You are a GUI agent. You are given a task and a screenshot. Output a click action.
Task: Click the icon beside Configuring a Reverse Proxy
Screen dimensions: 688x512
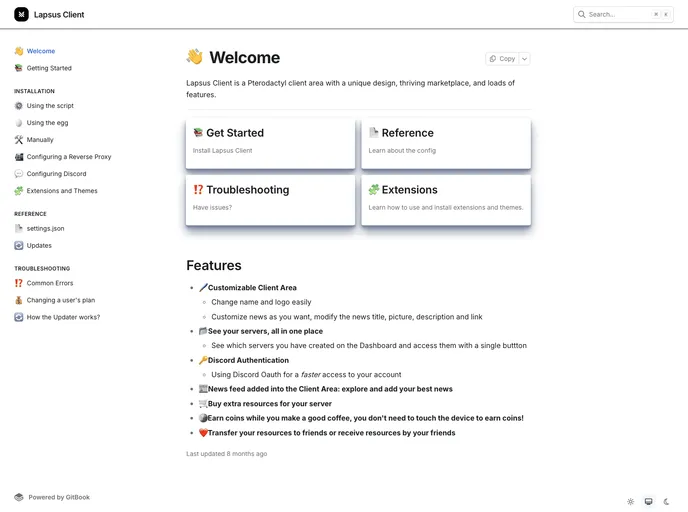[18, 157]
